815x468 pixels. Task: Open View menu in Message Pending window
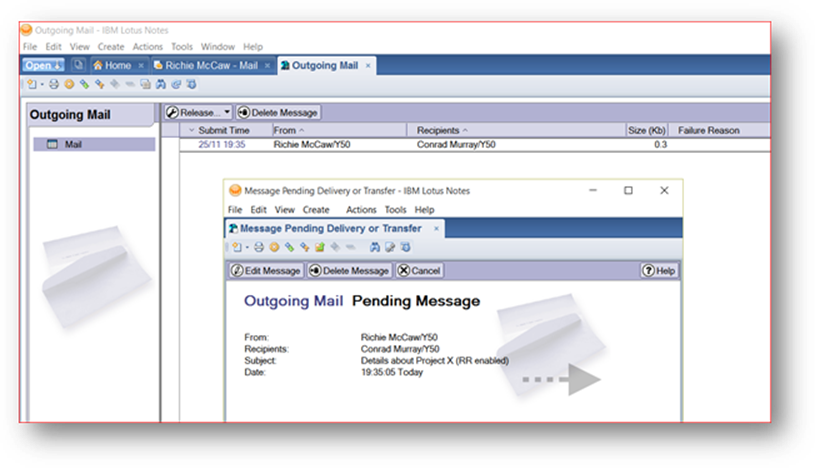[x=284, y=210]
